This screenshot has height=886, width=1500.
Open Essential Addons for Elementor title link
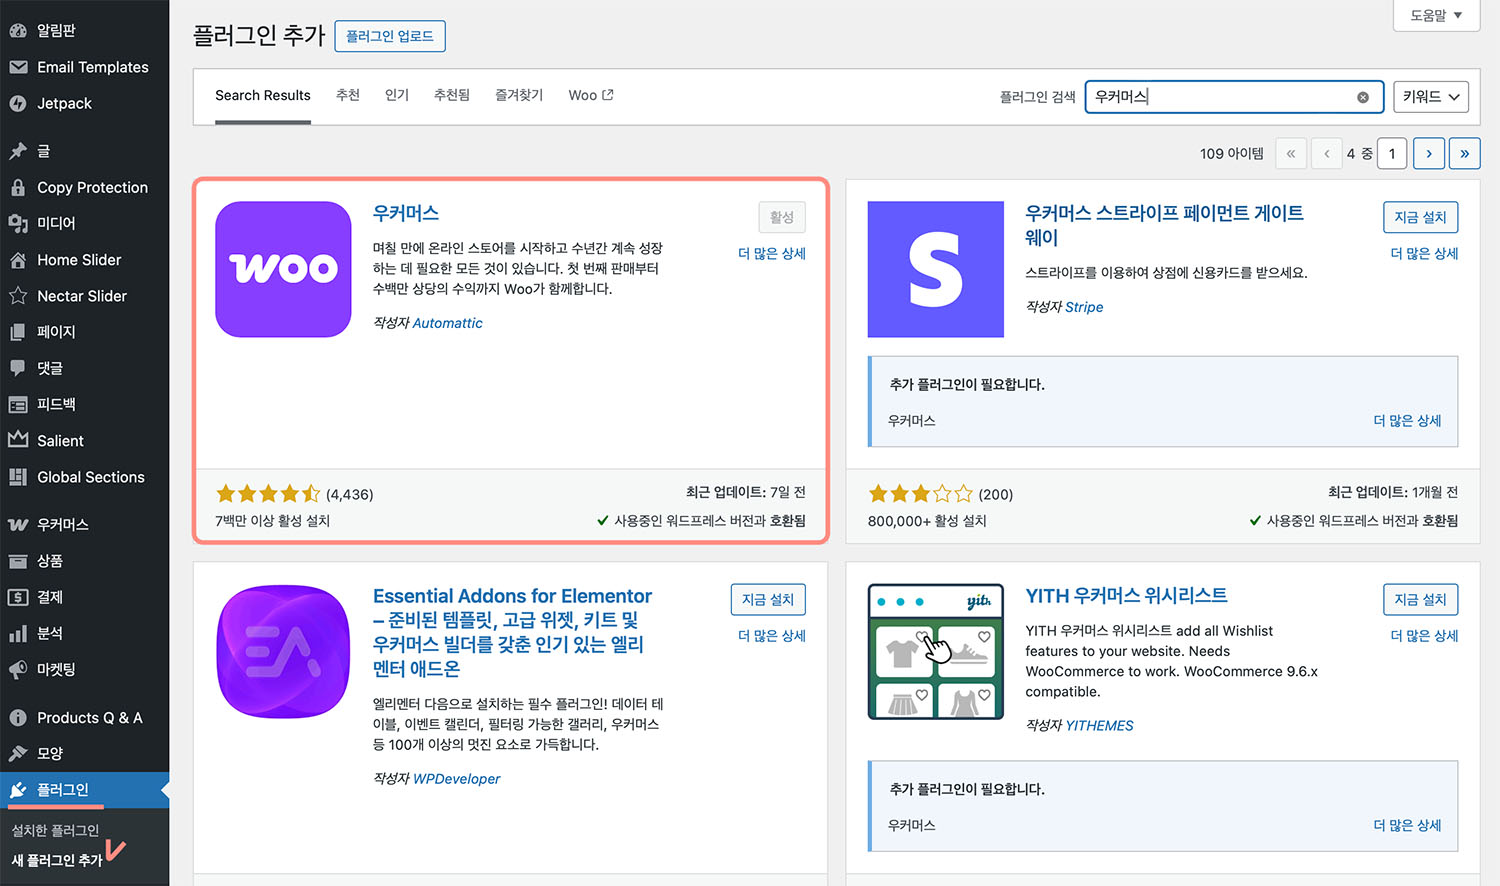(x=512, y=632)
